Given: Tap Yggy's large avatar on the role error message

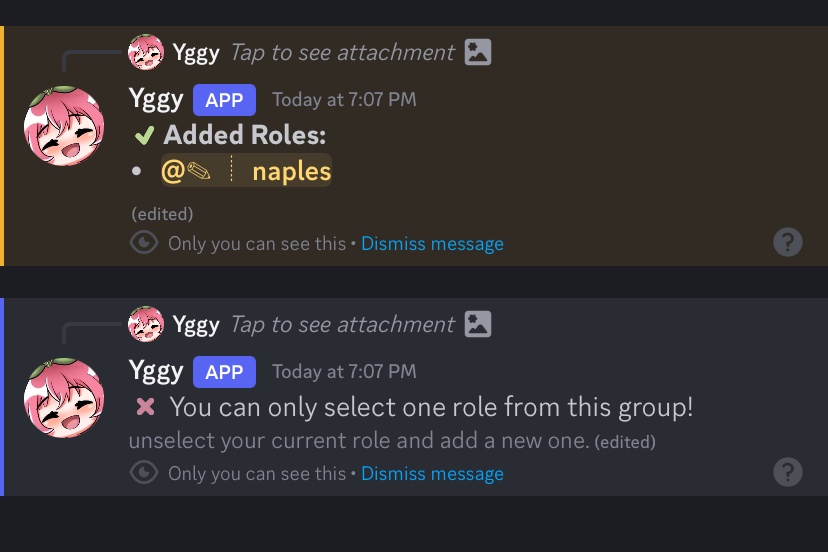Looking at the screenshot, I should 64,398.
